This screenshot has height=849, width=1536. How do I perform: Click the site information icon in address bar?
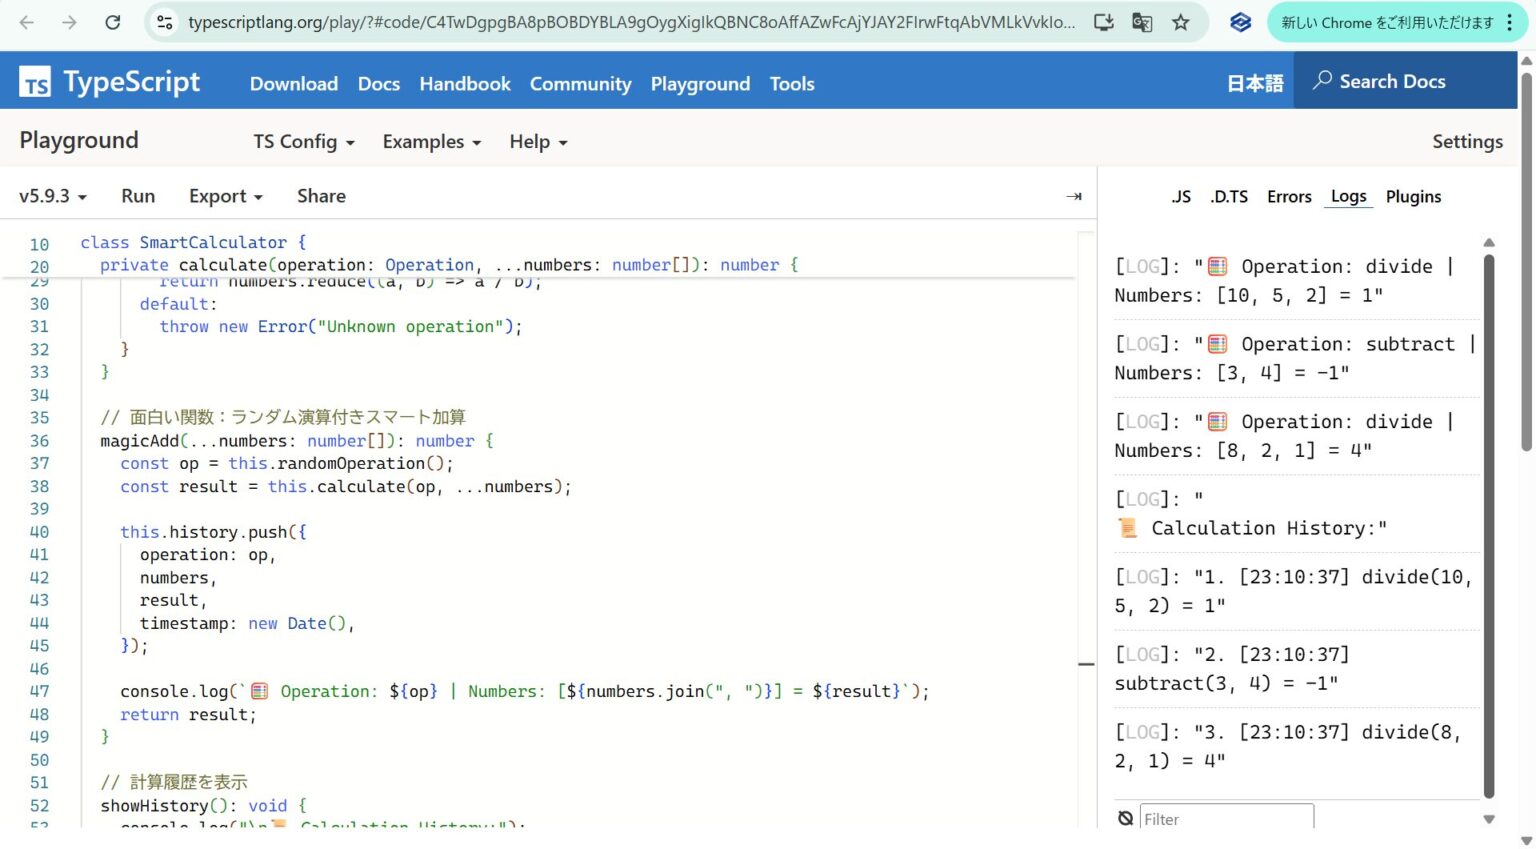pos(162,20)
